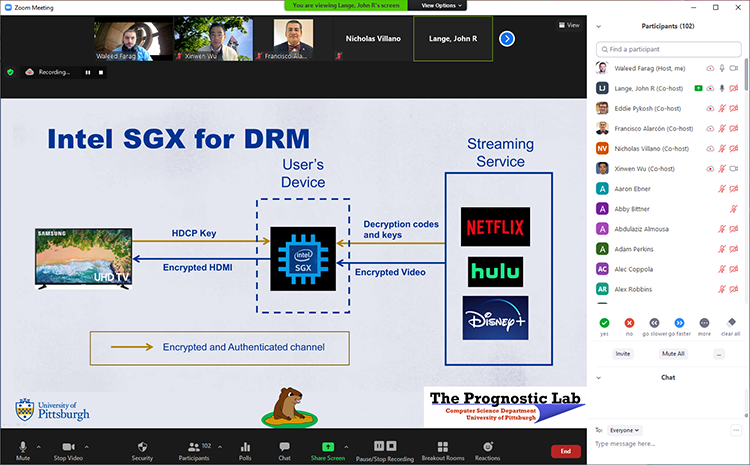750x465 pixels.
Task: End the meeting
Action: (566, 451)
